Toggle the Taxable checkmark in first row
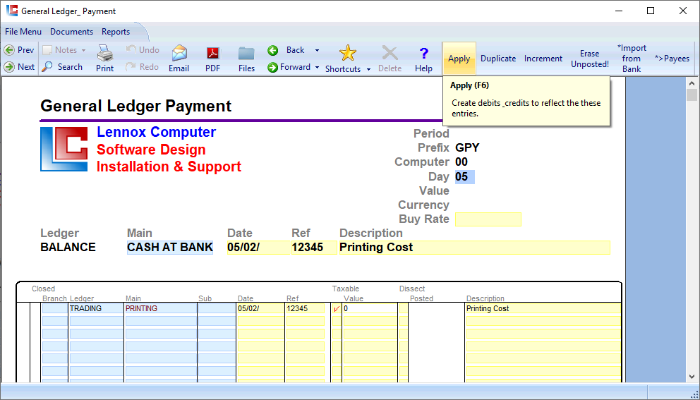 coord(336,309)
